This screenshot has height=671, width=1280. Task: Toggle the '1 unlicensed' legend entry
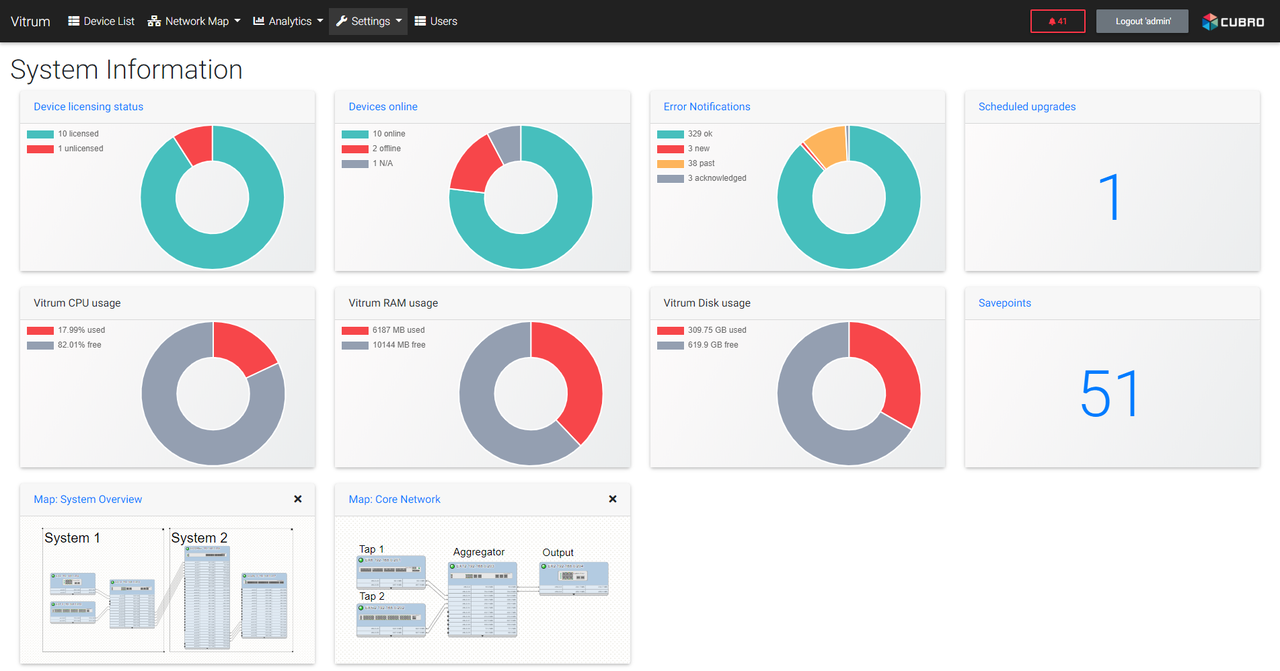click(65, 149)
